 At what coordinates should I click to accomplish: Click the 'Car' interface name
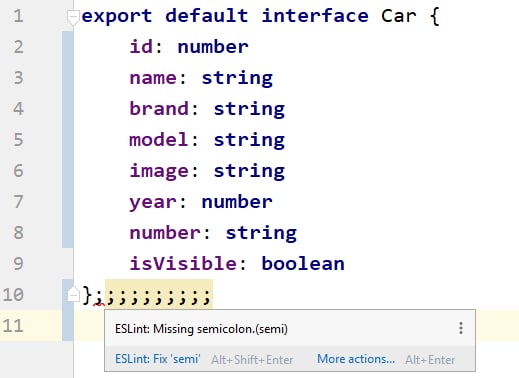399,16
